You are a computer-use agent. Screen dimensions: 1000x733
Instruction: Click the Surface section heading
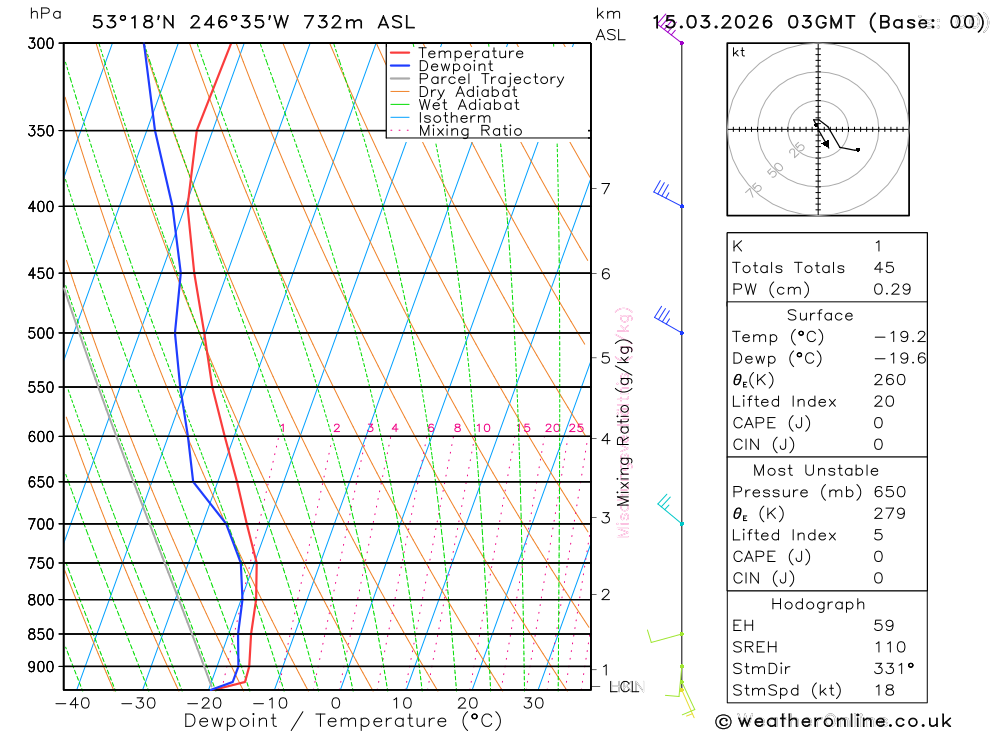820,315
